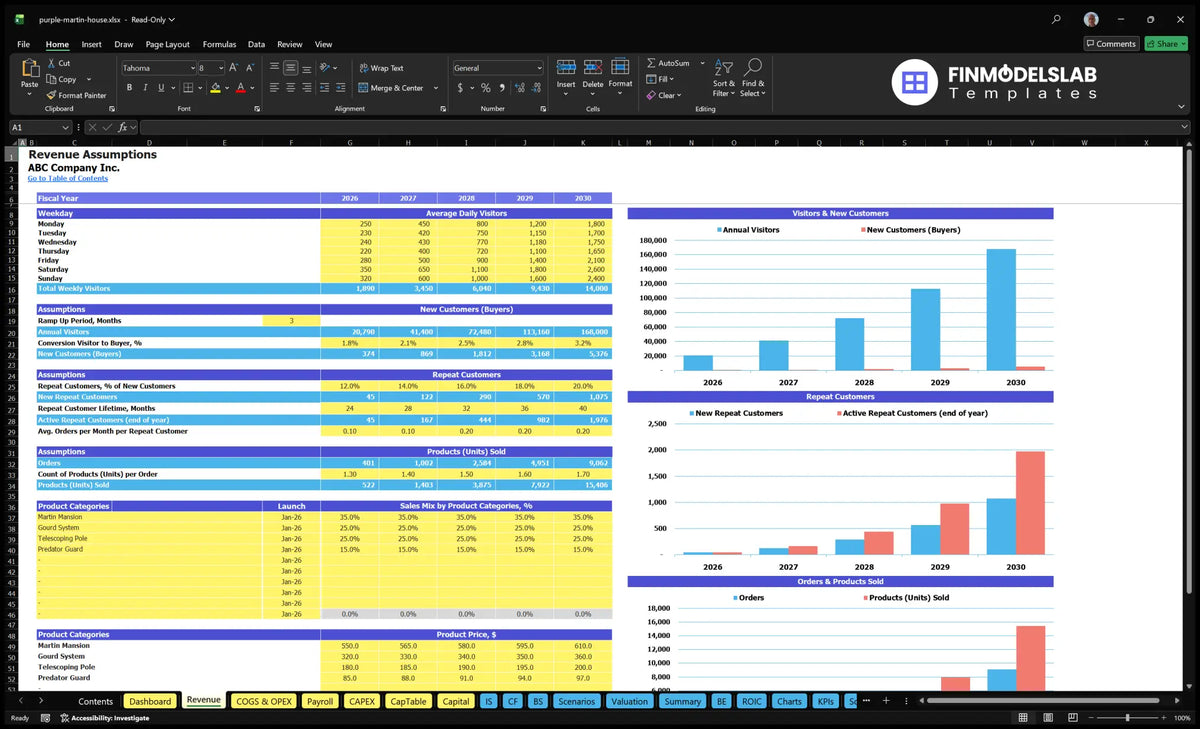The image size is (1200, 729).
Task: Apply Bold formatting
Action: (129, 88)
